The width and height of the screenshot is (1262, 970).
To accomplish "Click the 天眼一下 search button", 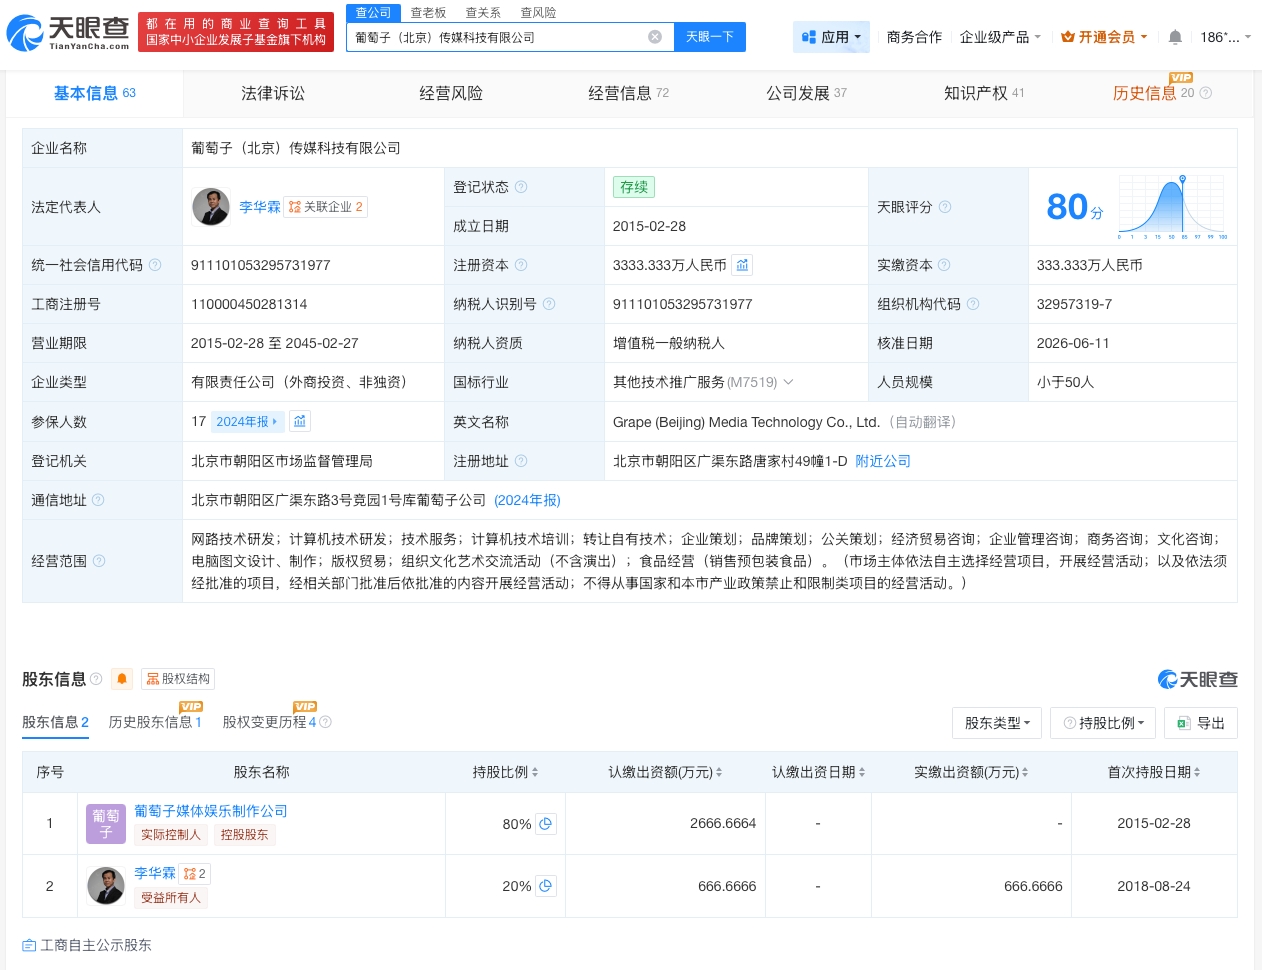I will (x=710, y=37).
